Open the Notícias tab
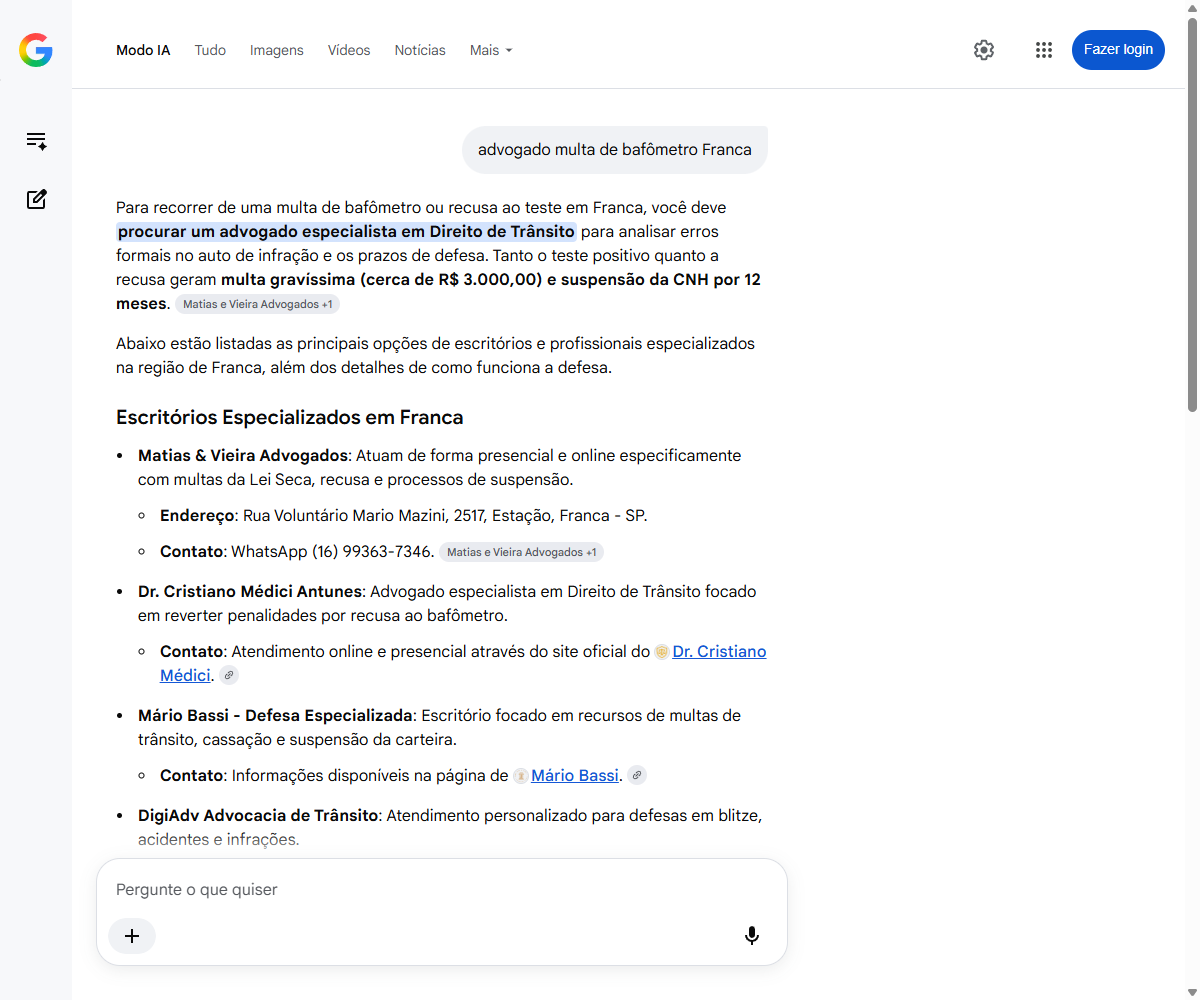This screenshot has height=1000, width=1200. pyautogui.click(x=420, y=50)
